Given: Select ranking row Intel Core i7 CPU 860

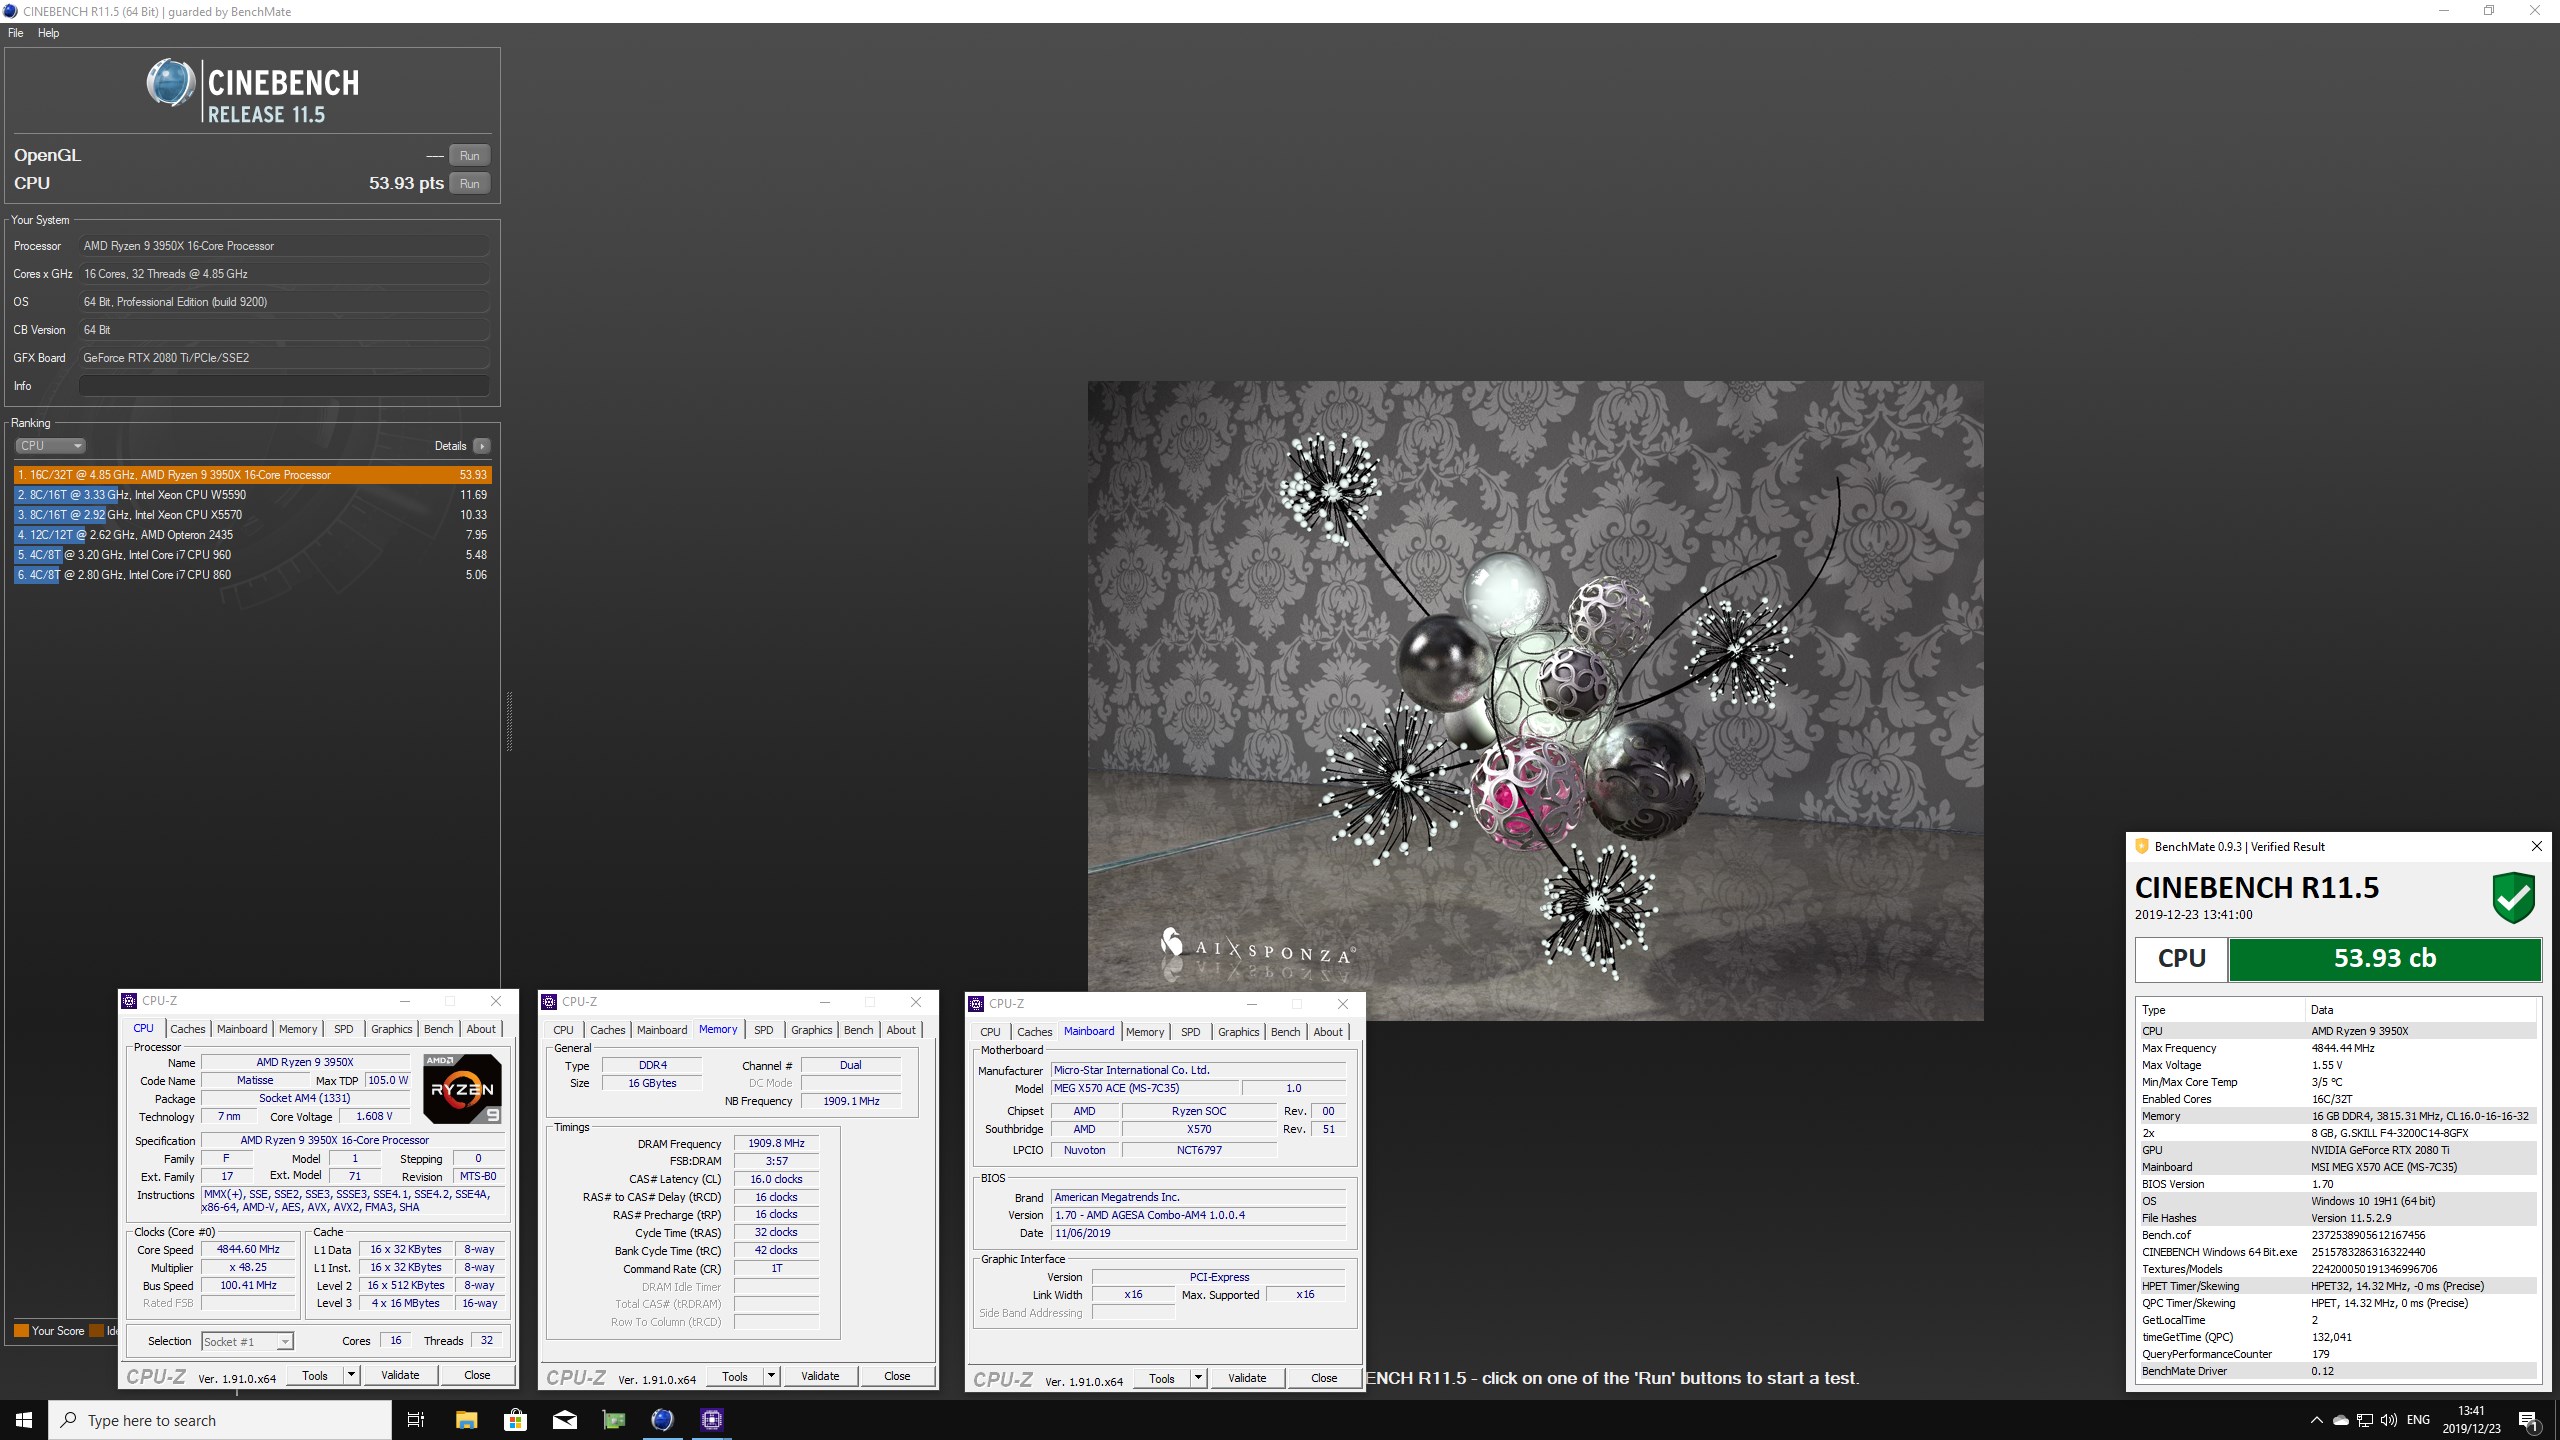Looking at the screenshot, I should [x=252, y=575].
